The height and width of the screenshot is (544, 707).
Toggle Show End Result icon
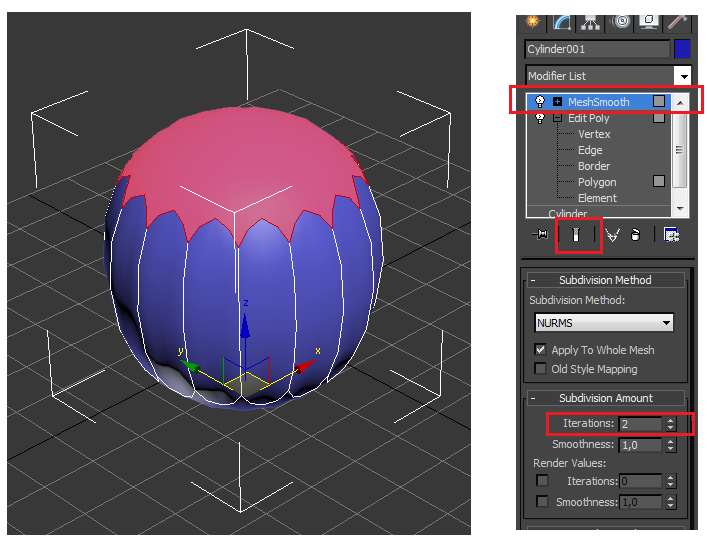click(x=576, y=235)
